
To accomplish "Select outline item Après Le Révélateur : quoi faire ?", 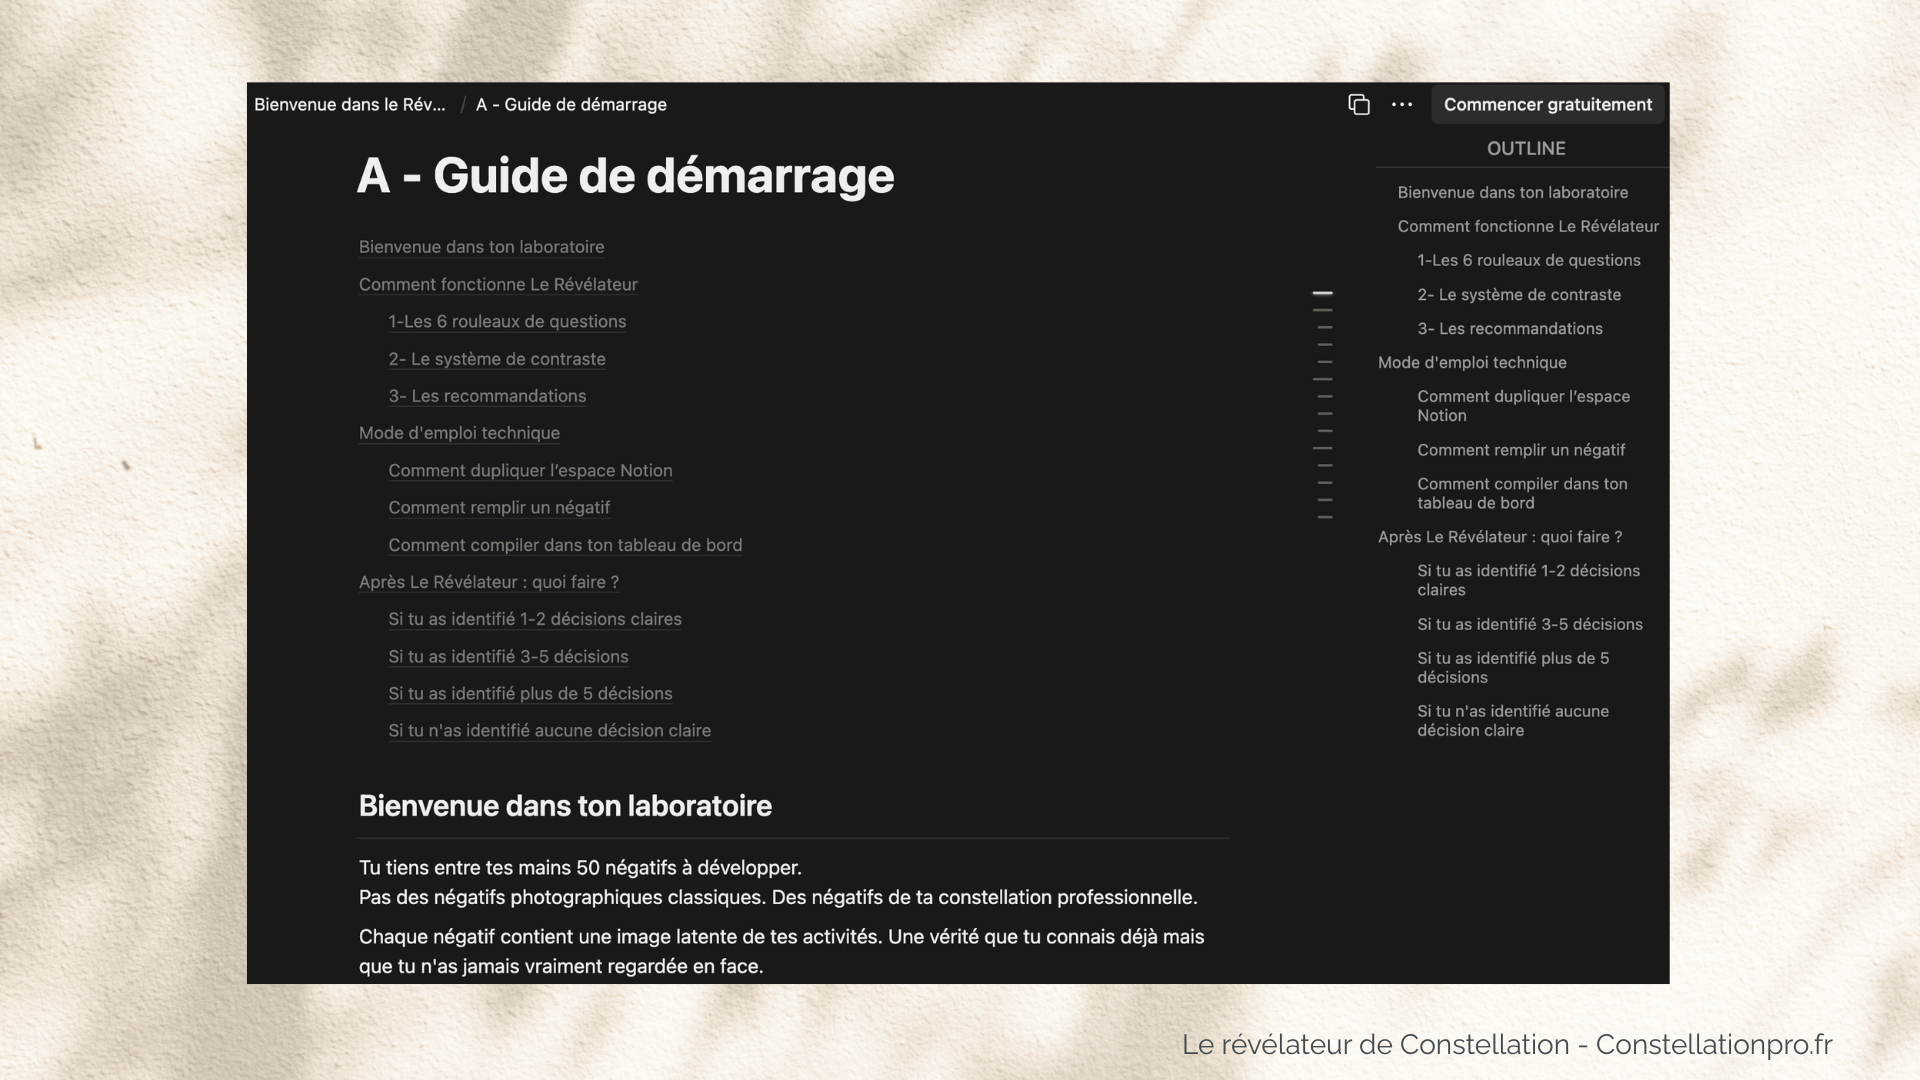I will pos(1499,537).
